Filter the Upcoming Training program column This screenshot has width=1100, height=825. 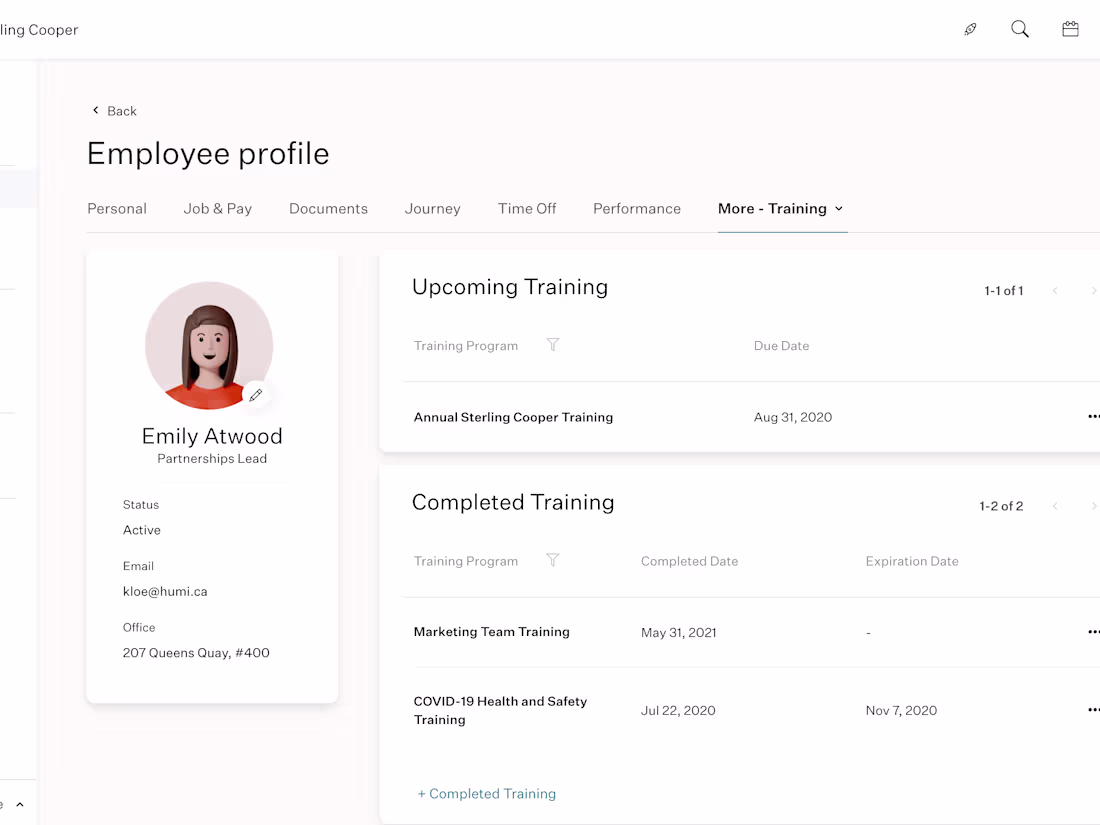(553, 345)
